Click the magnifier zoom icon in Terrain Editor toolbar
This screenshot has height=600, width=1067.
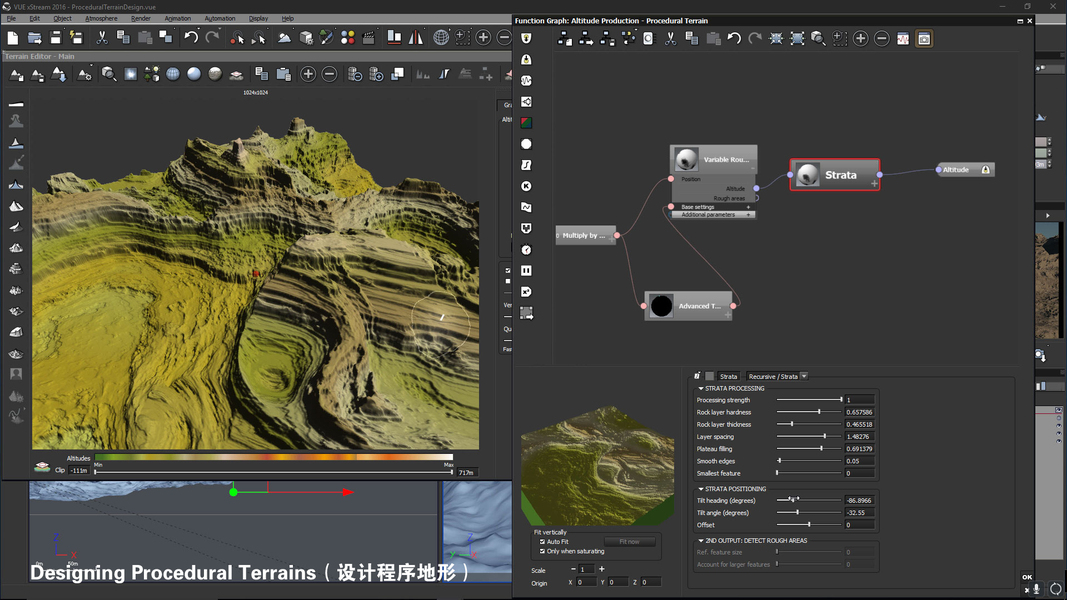coord(108,74)
